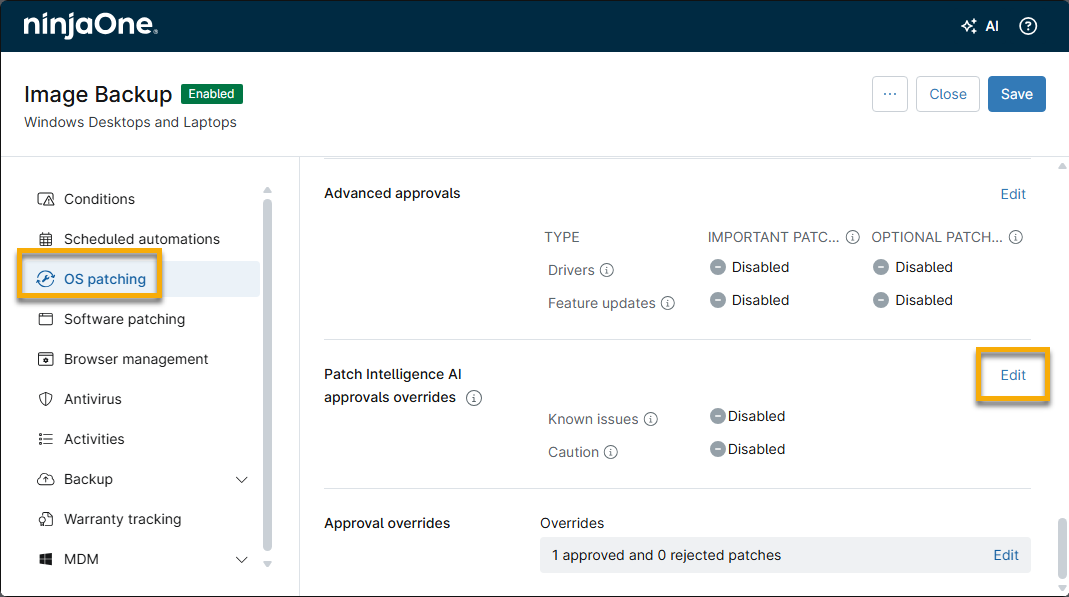The image size is (1069, 597).
Task: Click Feature updates optional Disabled status
Action: click(913, 300)
